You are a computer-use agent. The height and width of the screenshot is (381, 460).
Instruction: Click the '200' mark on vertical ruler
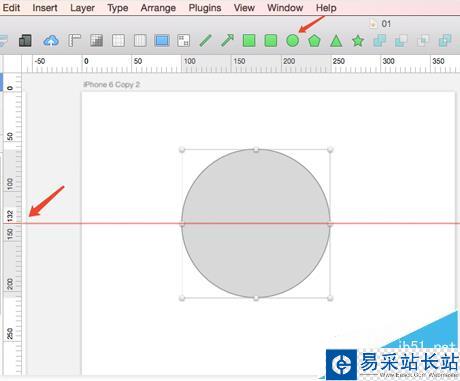point(10,284)
